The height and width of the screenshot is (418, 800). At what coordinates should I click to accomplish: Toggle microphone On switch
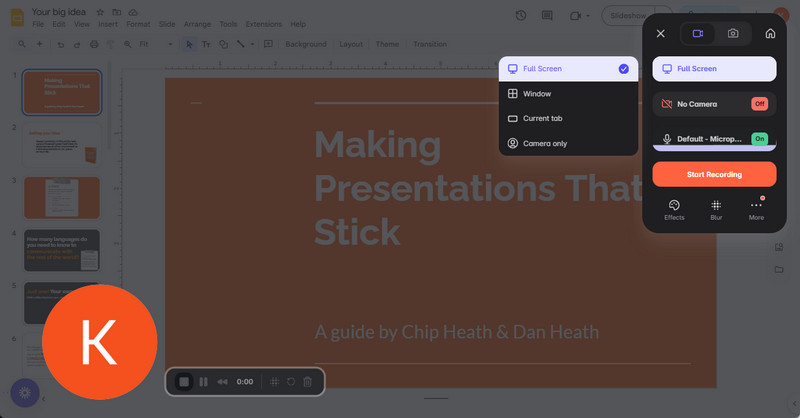click(760, 139)
